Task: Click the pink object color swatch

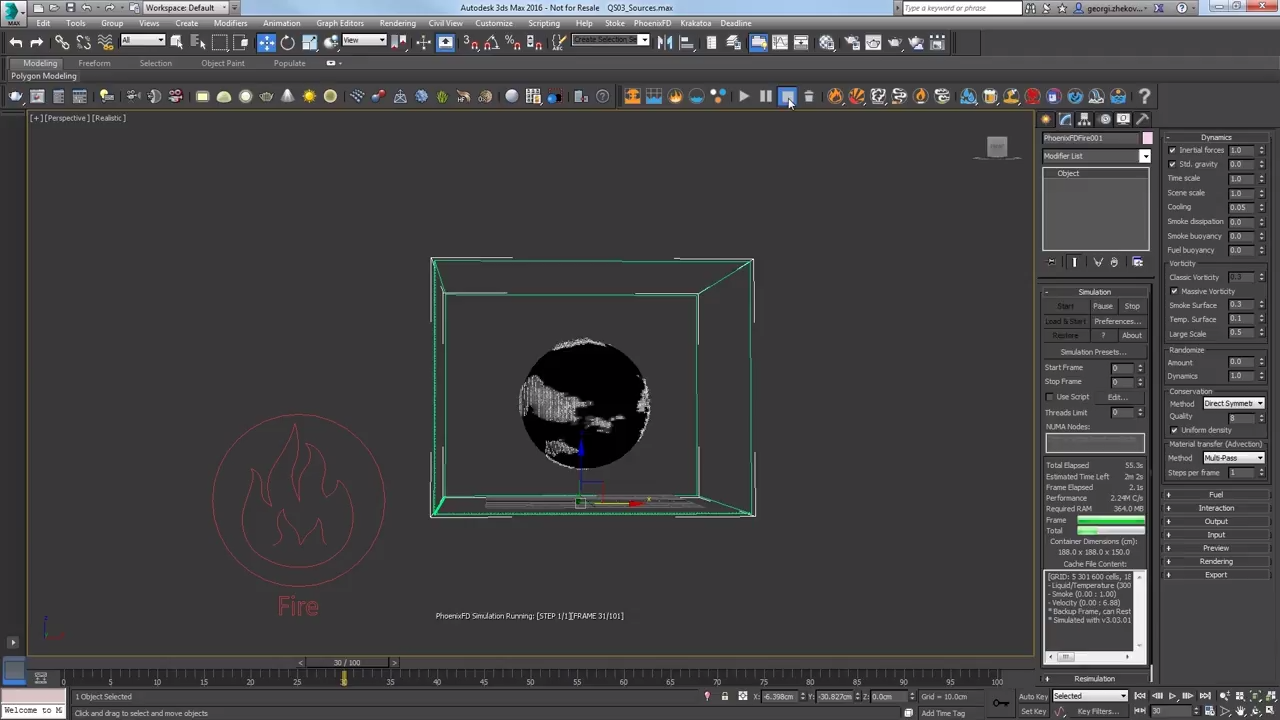Action: pos(1147,138)
